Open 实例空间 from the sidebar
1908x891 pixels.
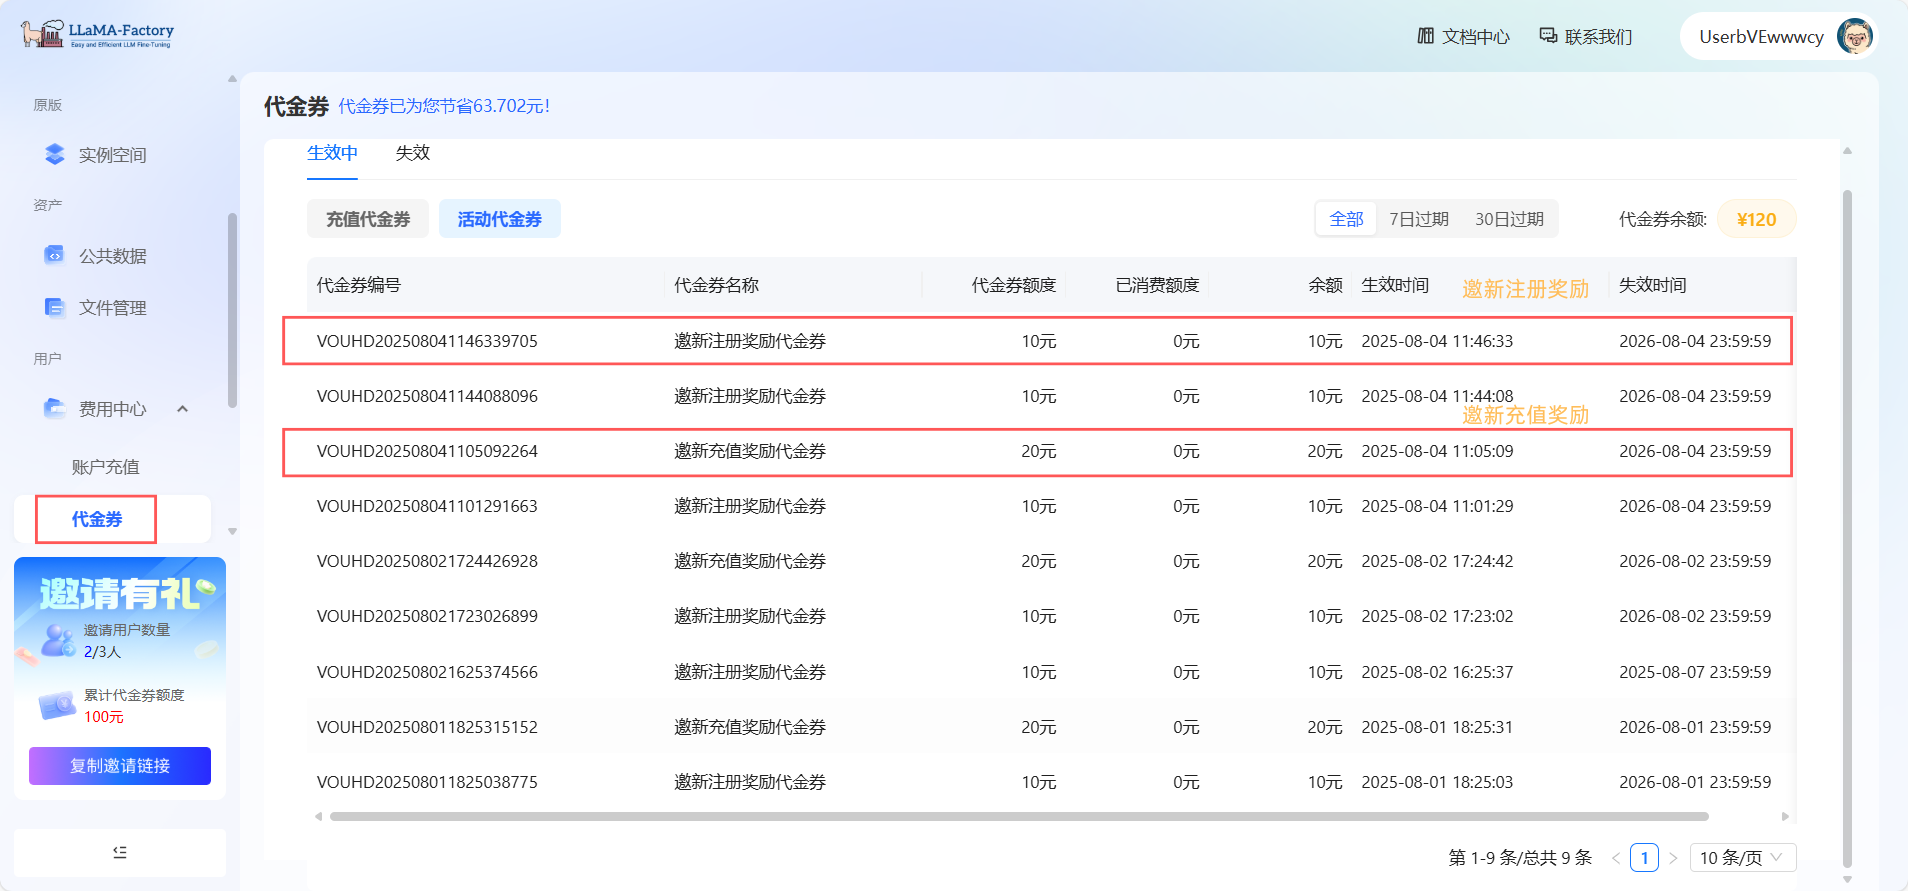(x=112, y=155)
